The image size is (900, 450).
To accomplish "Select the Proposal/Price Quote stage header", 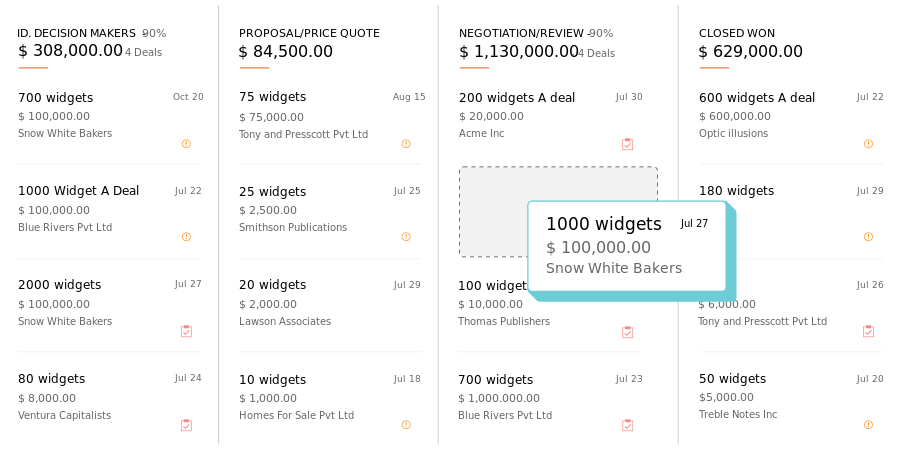I will [x=309, y=33].
